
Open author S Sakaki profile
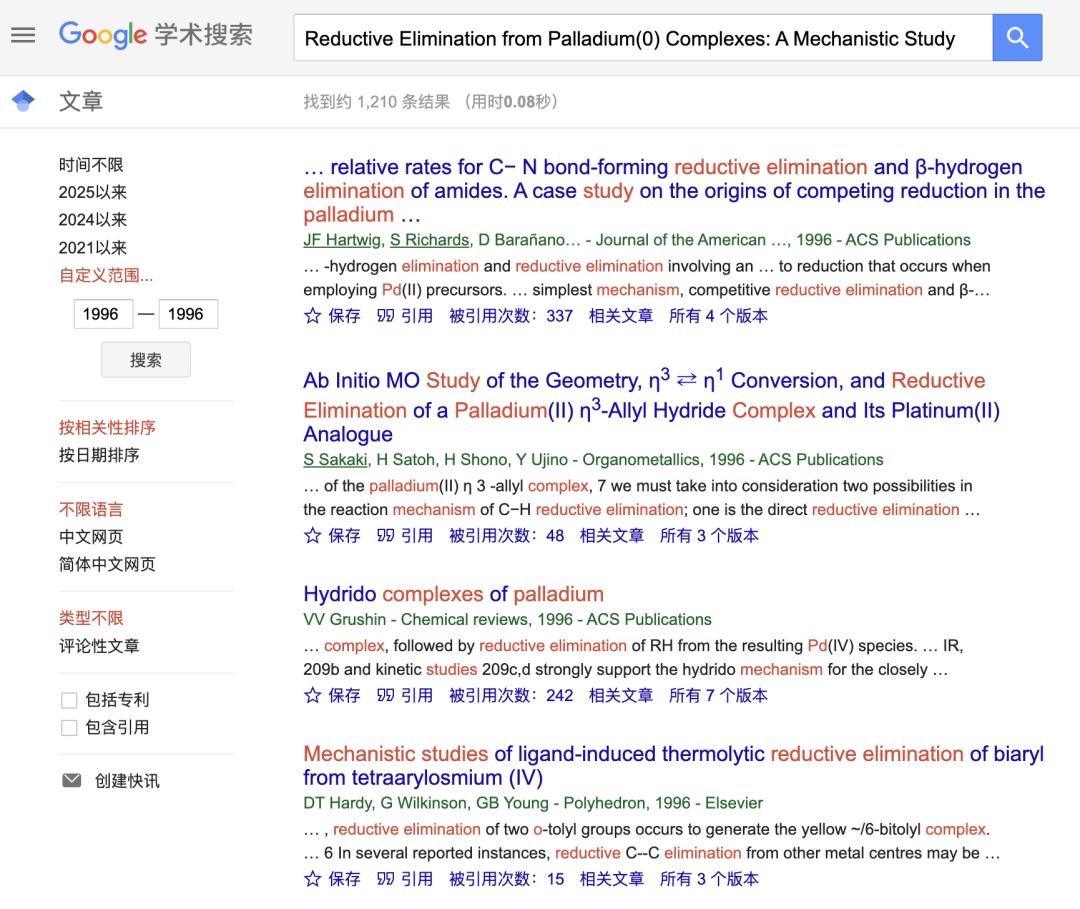335,459
